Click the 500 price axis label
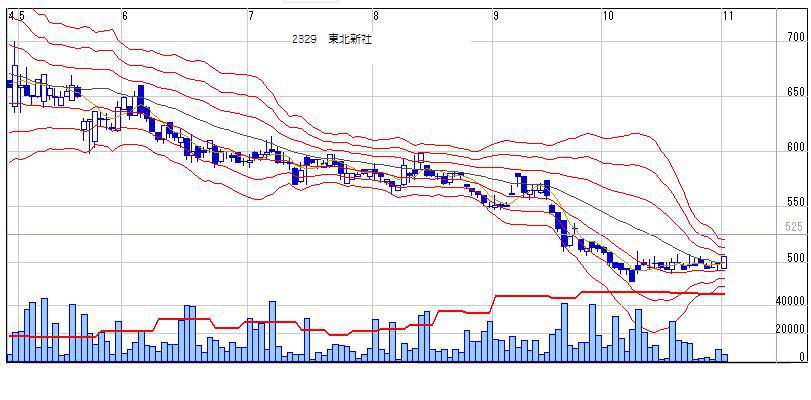This screenshot has height=400, width=811. pos(796,258)
